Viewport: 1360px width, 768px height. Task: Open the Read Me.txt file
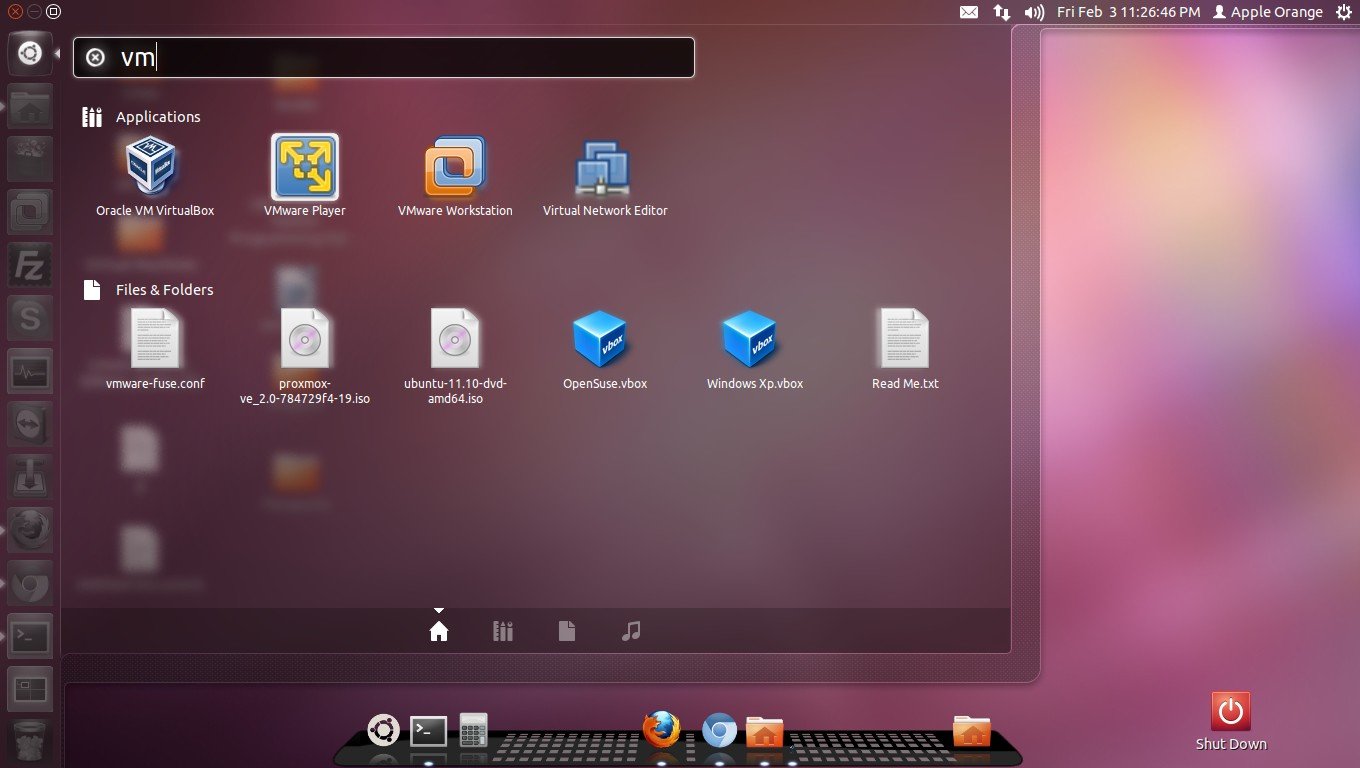pos(905,349)
